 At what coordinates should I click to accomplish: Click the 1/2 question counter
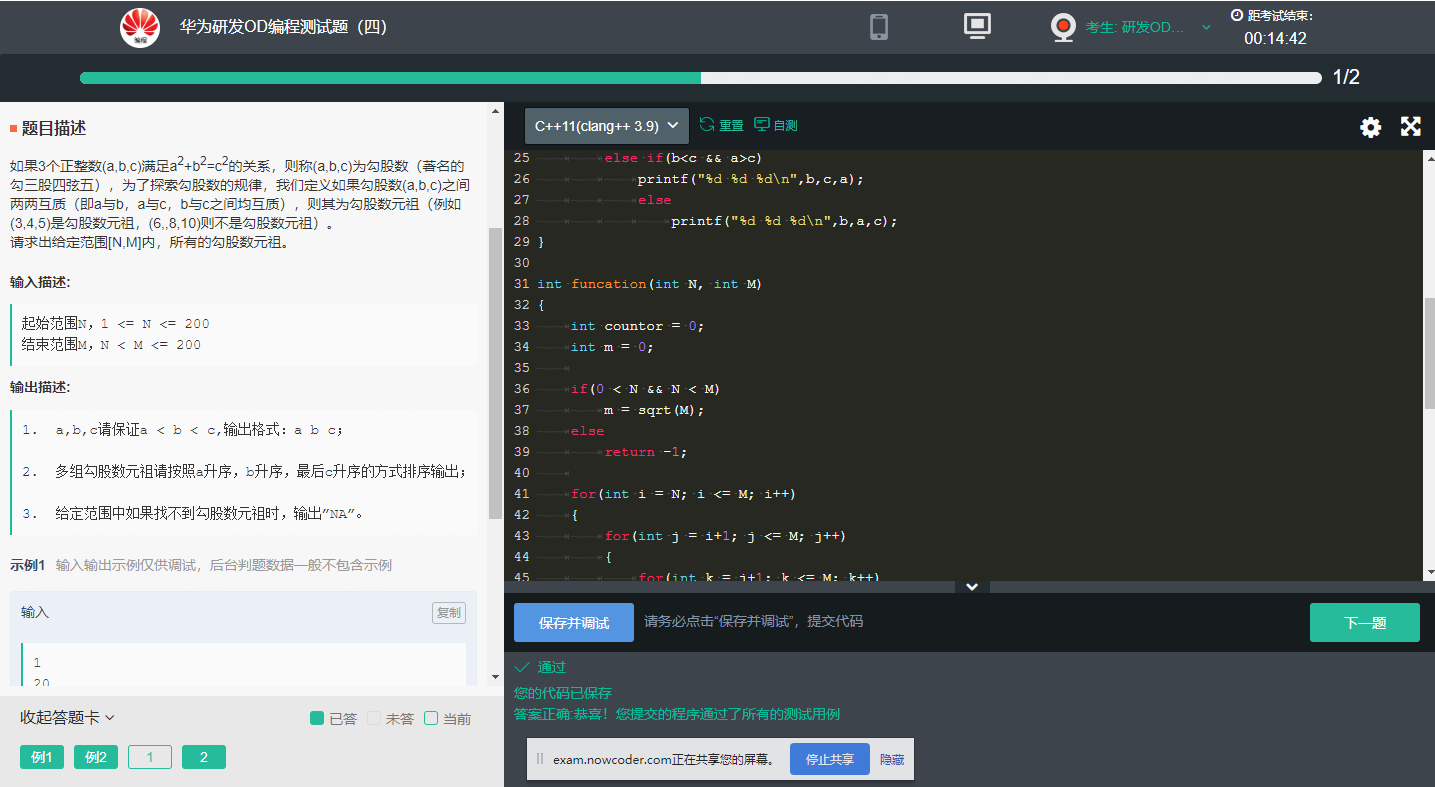[x=1346, y=78]
